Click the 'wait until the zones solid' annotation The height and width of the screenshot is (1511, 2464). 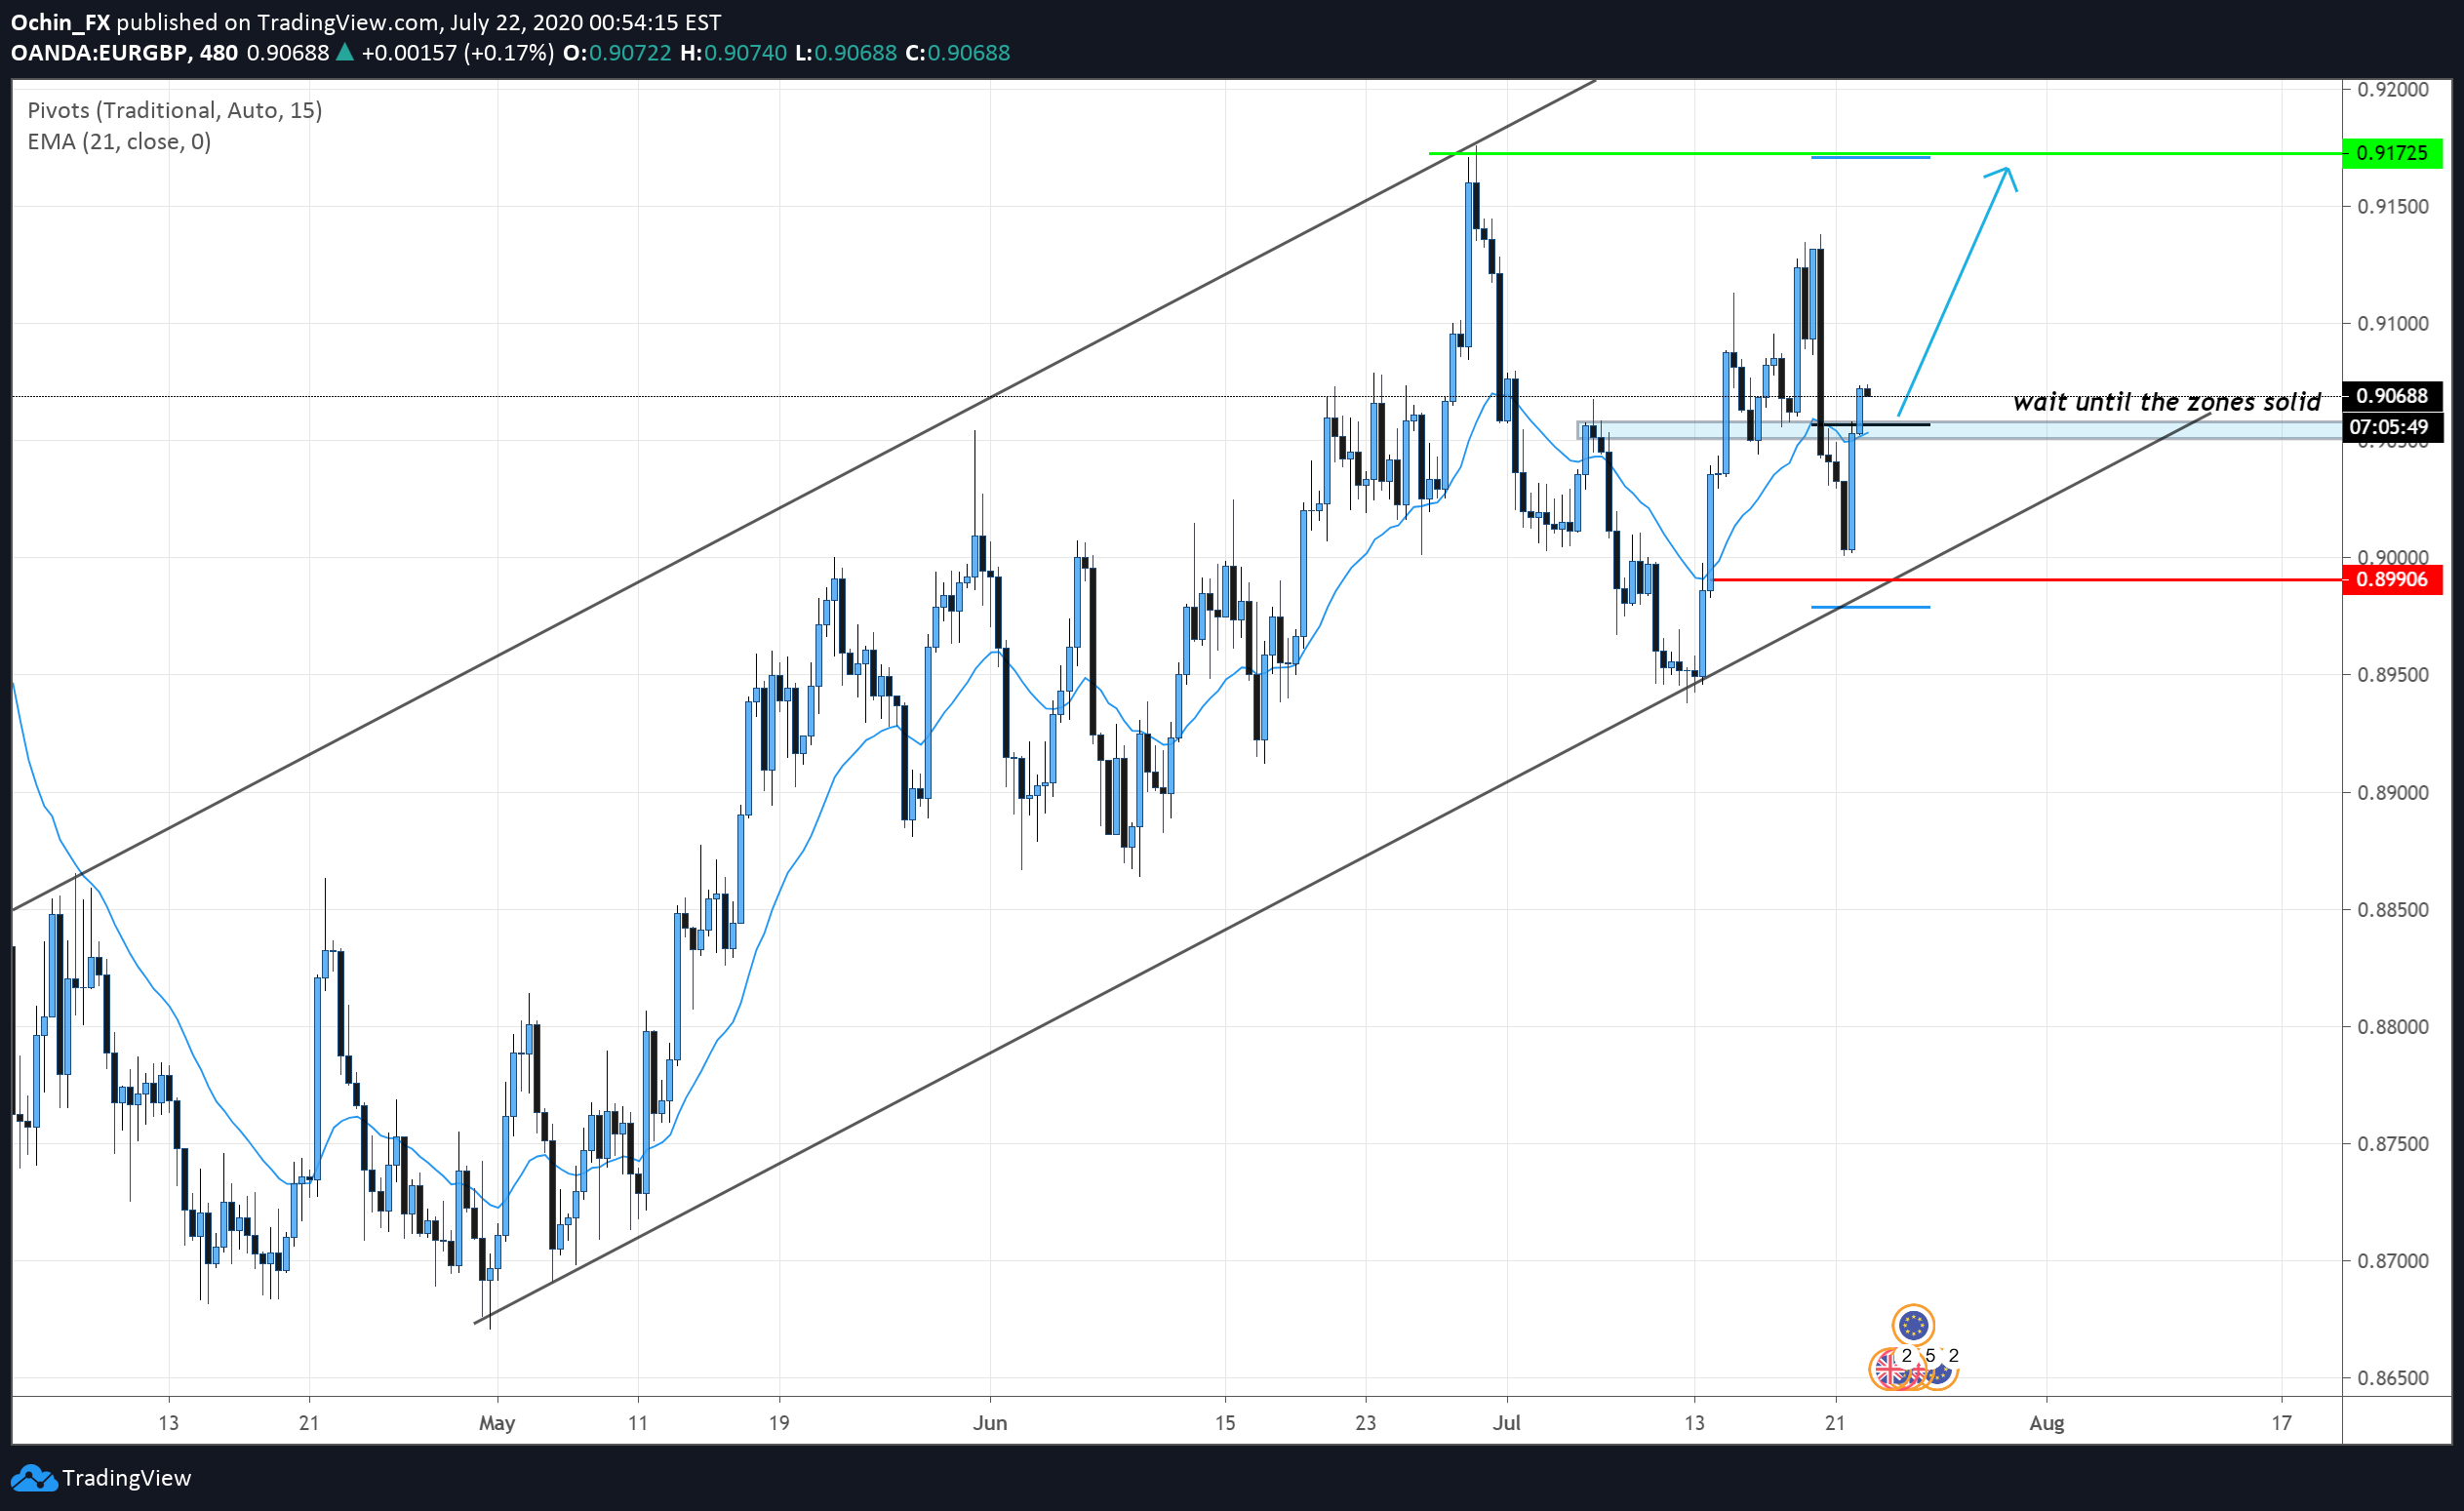2166,402
